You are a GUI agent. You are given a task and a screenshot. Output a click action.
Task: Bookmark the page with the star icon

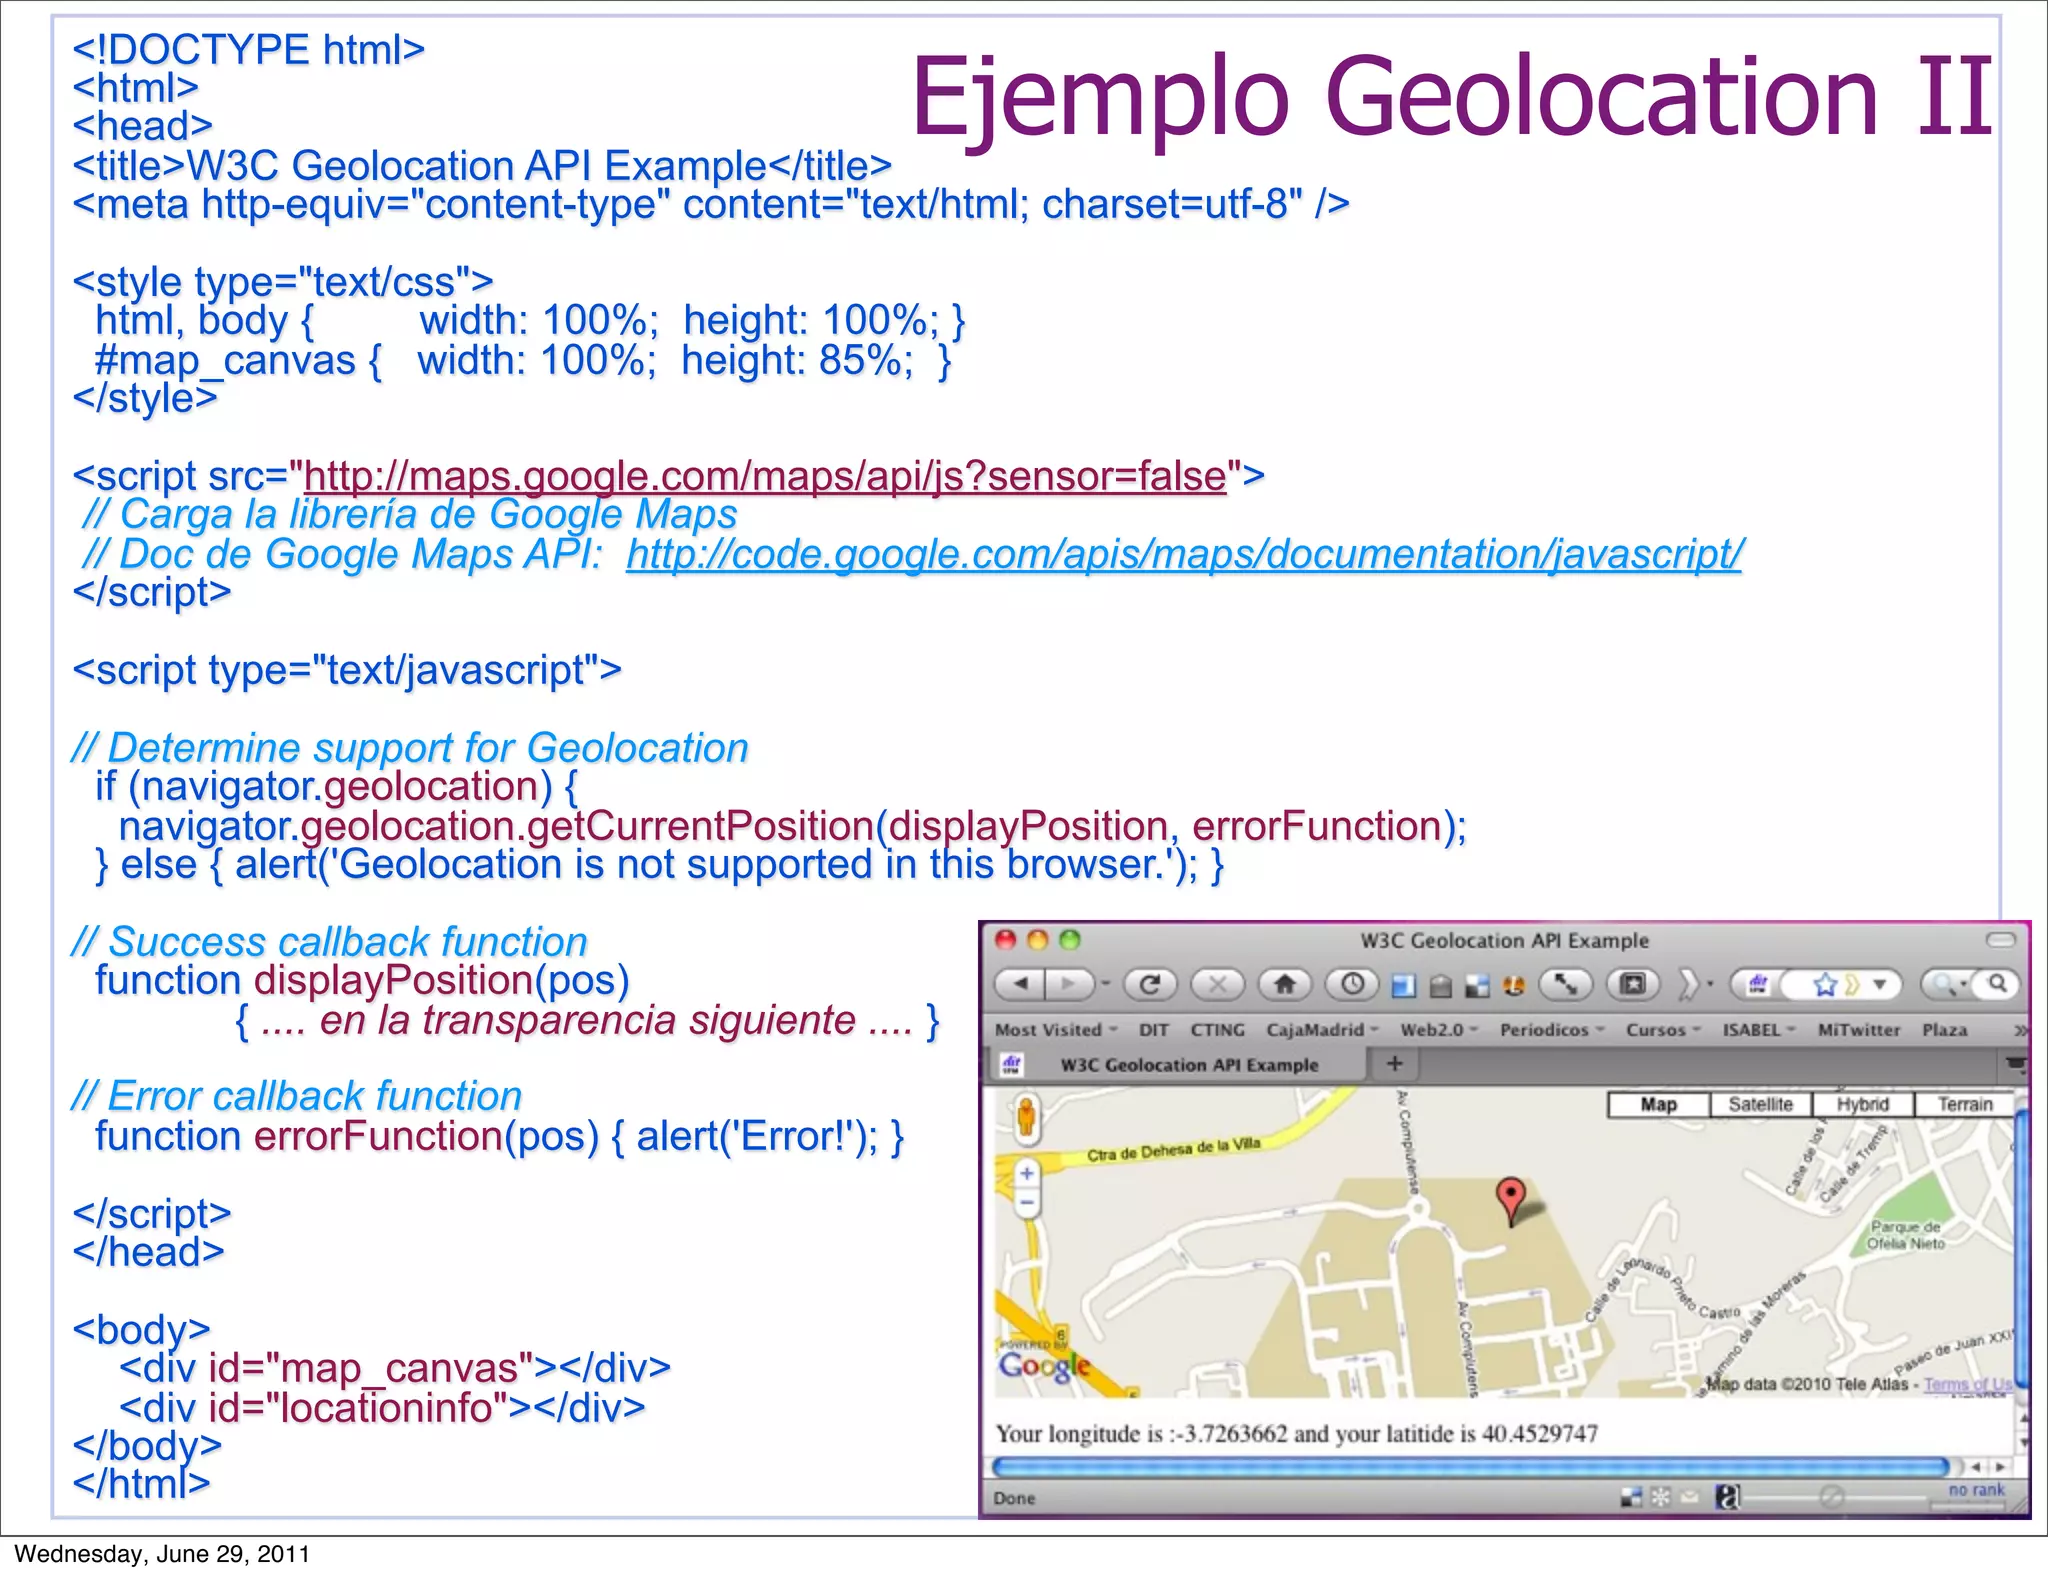pyautogui.click(x=1825, y=985)
